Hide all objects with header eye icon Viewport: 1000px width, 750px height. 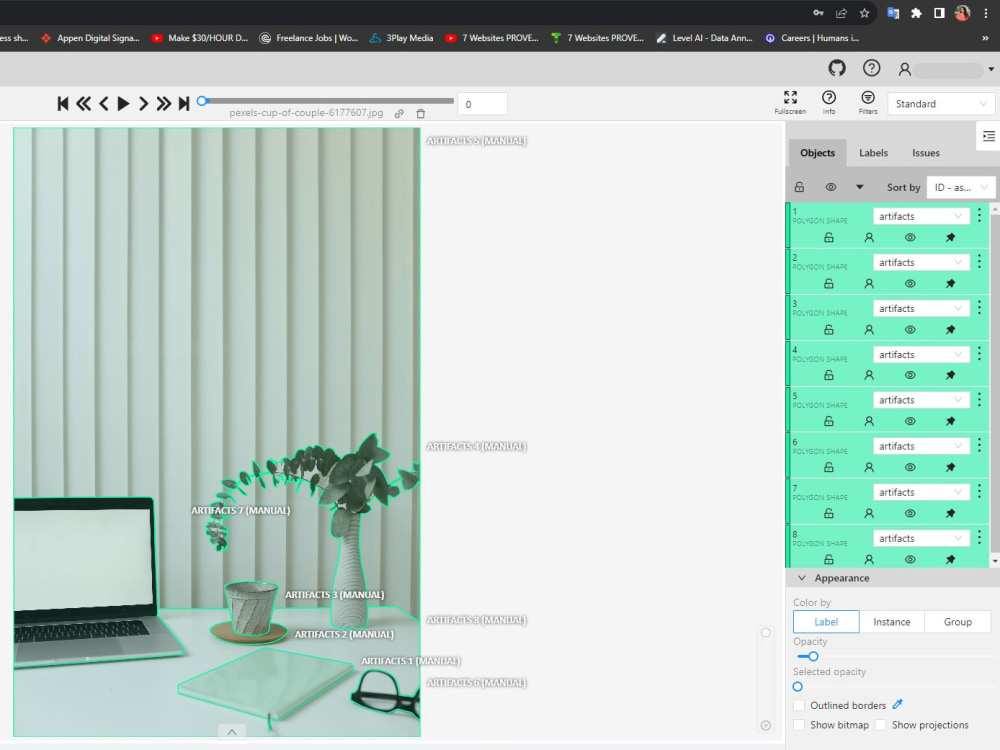tap(831, 187)
